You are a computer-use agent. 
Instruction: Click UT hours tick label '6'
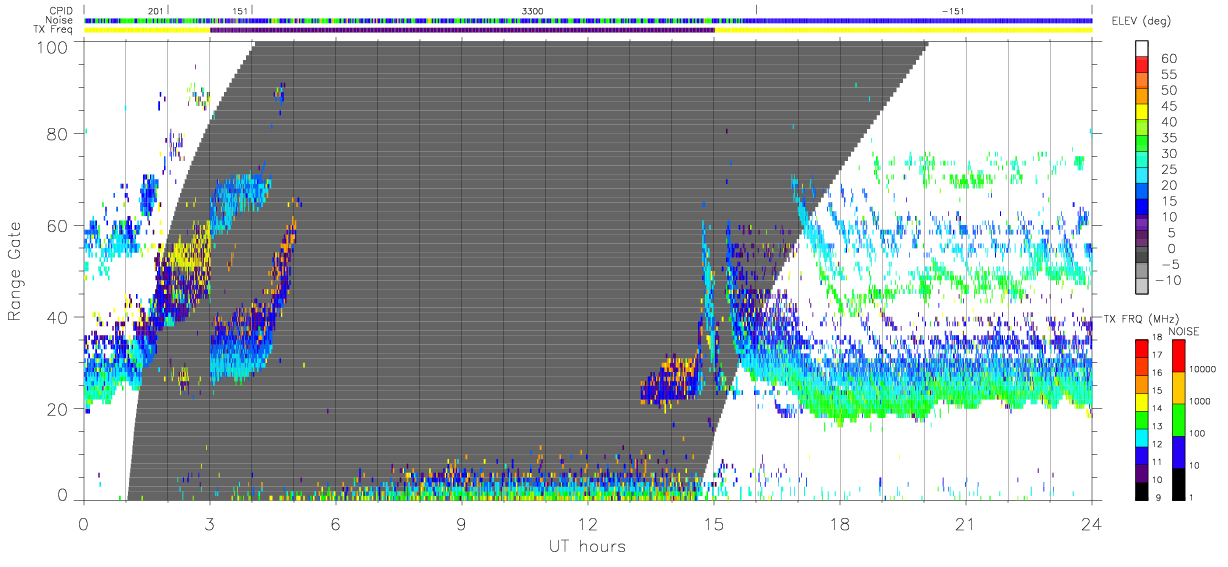[x=336, y=523]
